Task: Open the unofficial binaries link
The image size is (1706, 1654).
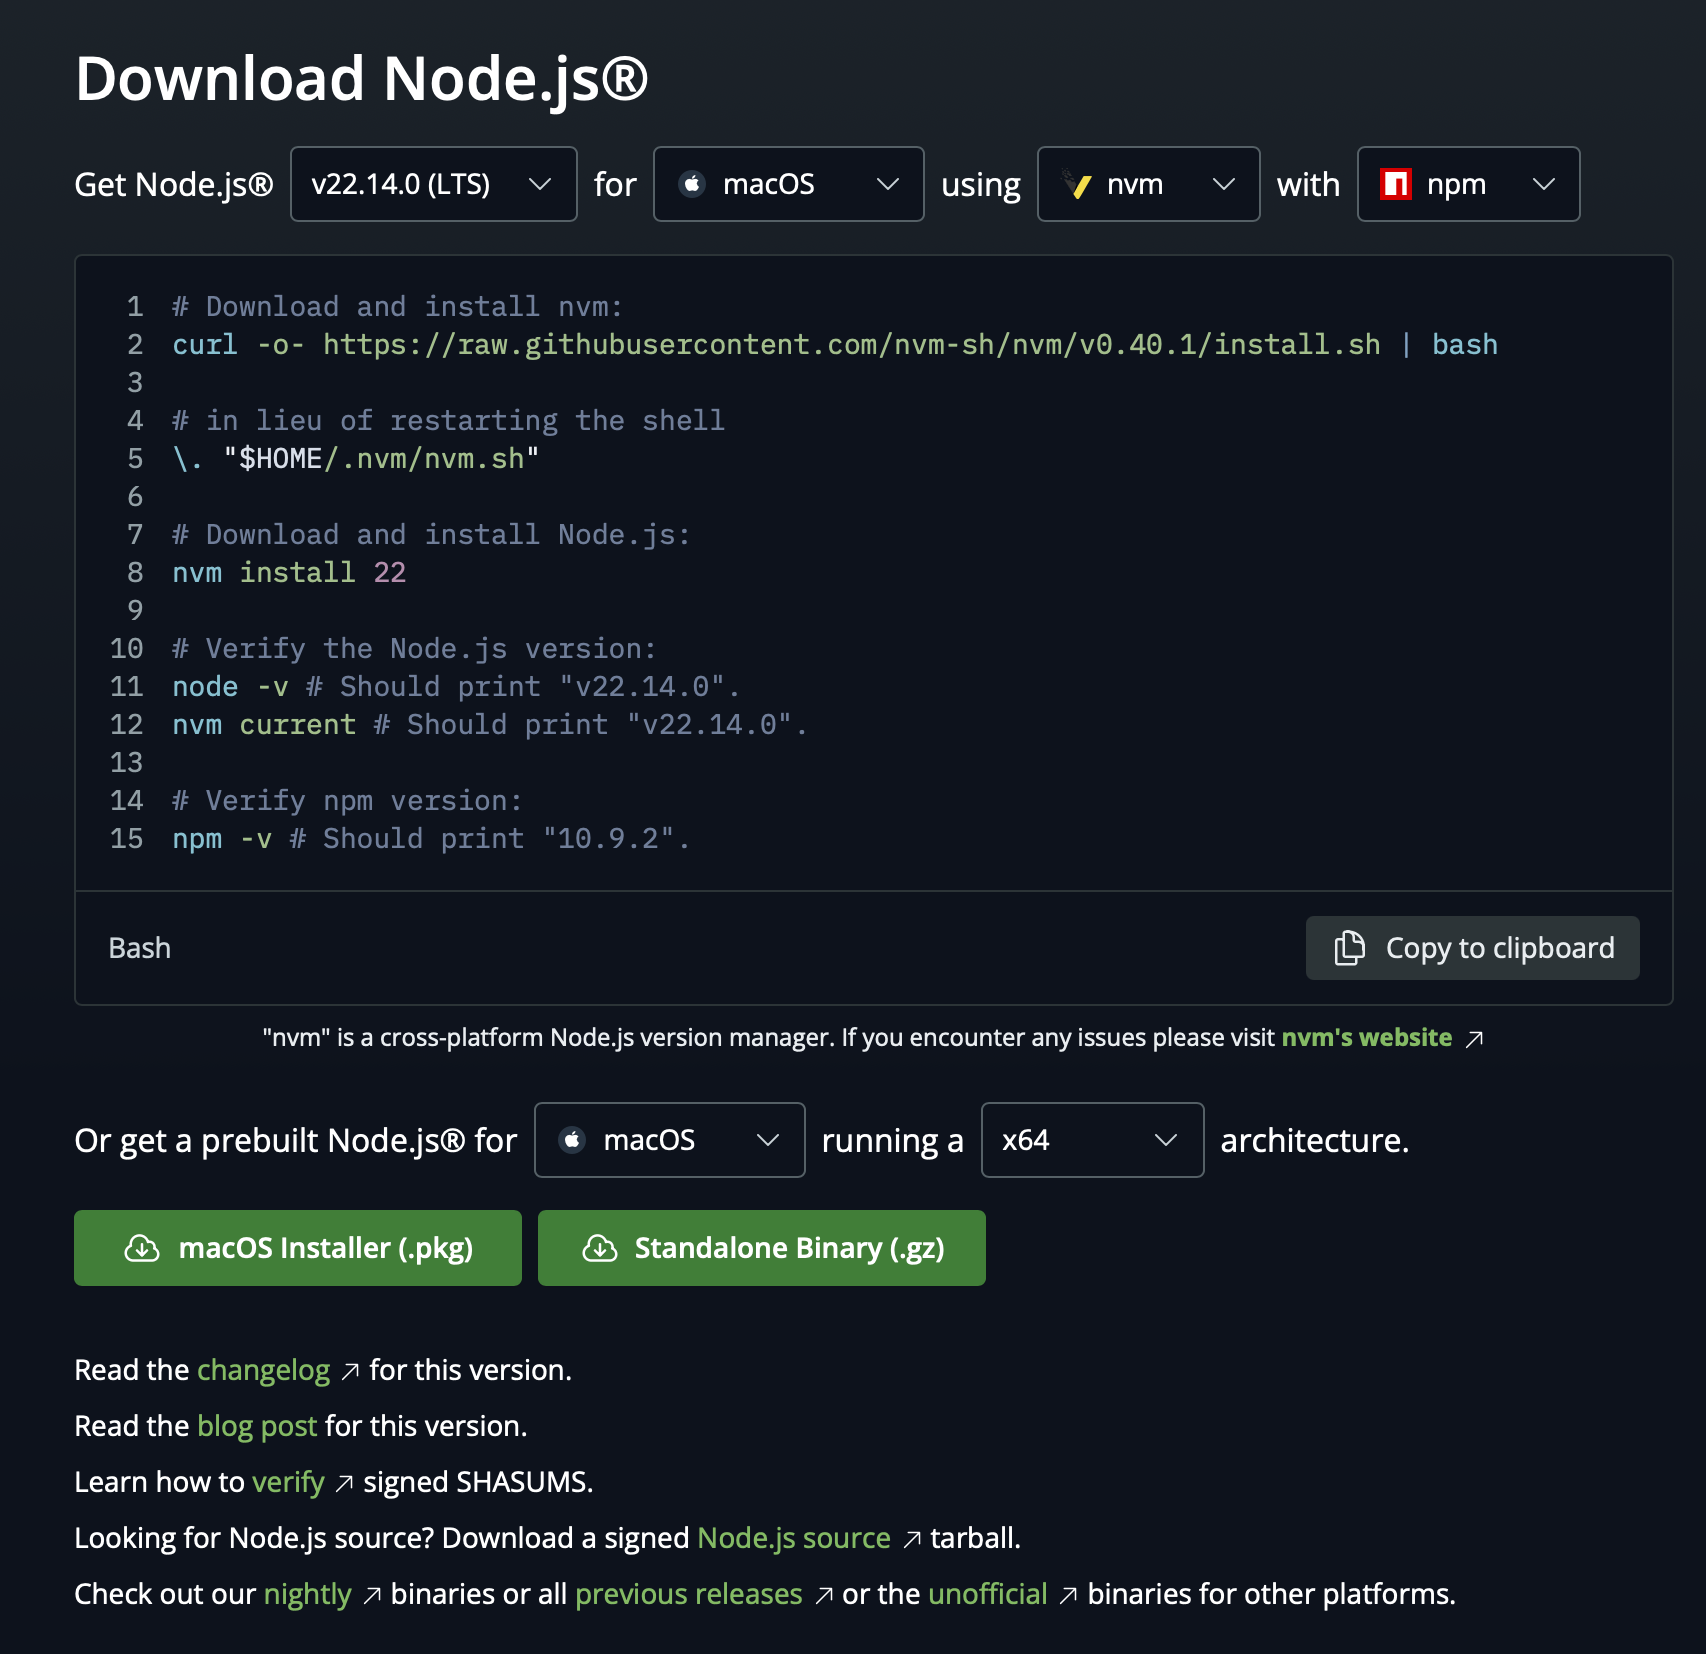Action: coord(988,1594)
